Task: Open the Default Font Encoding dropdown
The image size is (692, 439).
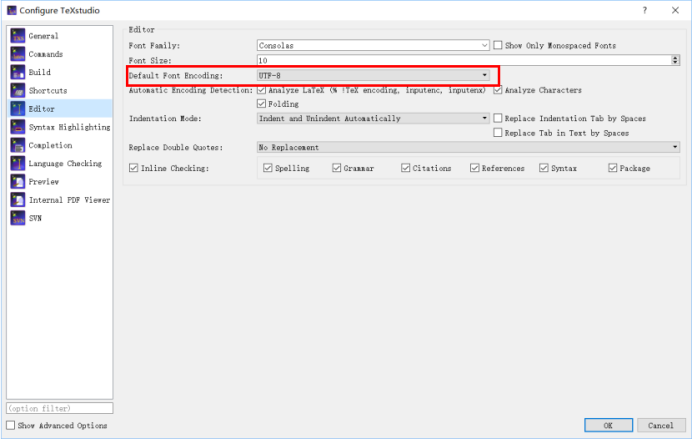Action: pos(373,75)
